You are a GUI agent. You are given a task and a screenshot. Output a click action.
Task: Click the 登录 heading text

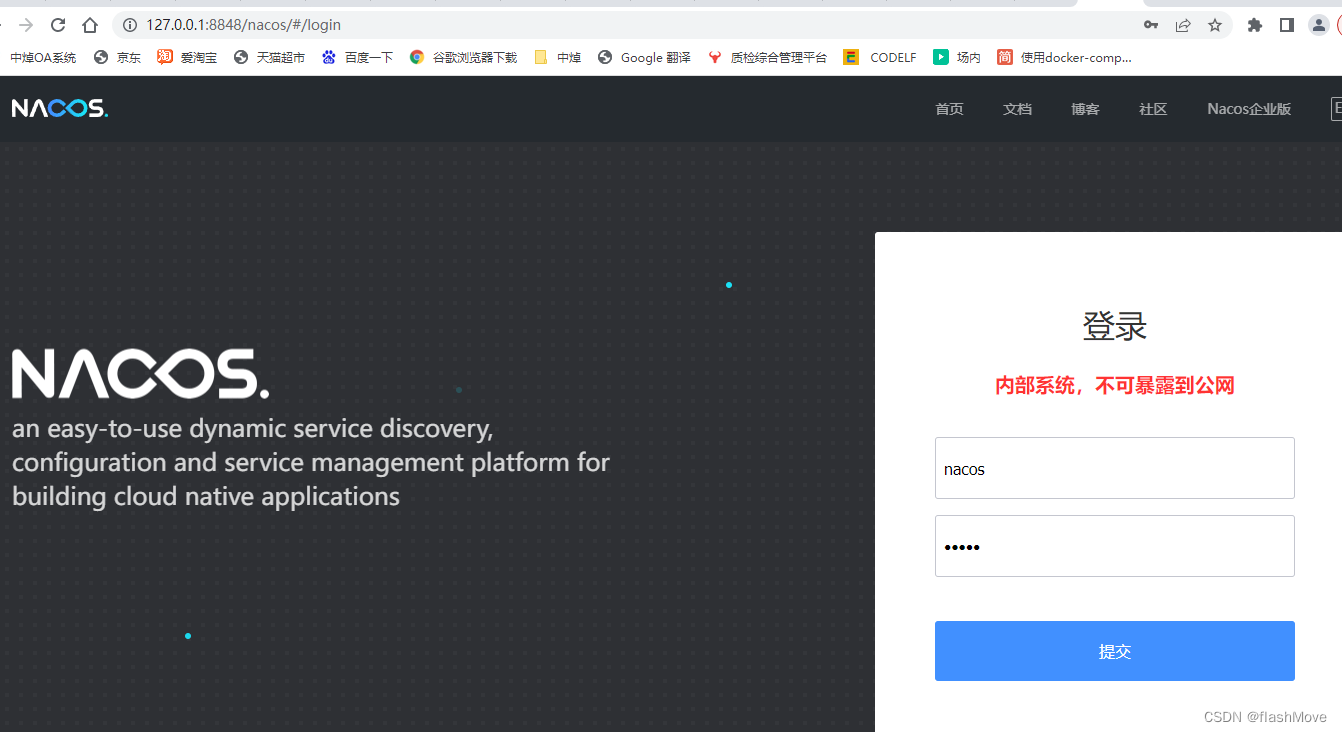1115,326
